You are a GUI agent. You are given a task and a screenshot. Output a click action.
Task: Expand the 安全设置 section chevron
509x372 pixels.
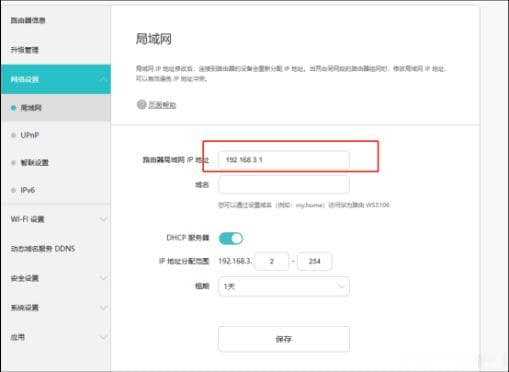pyautogui.click(x=103, y=278)
